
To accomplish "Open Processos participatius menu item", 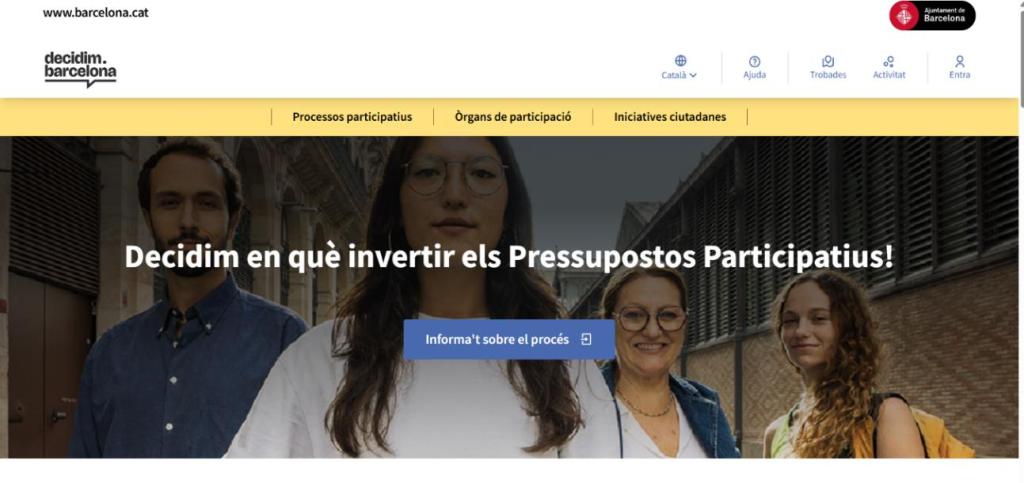I will 352,117.
